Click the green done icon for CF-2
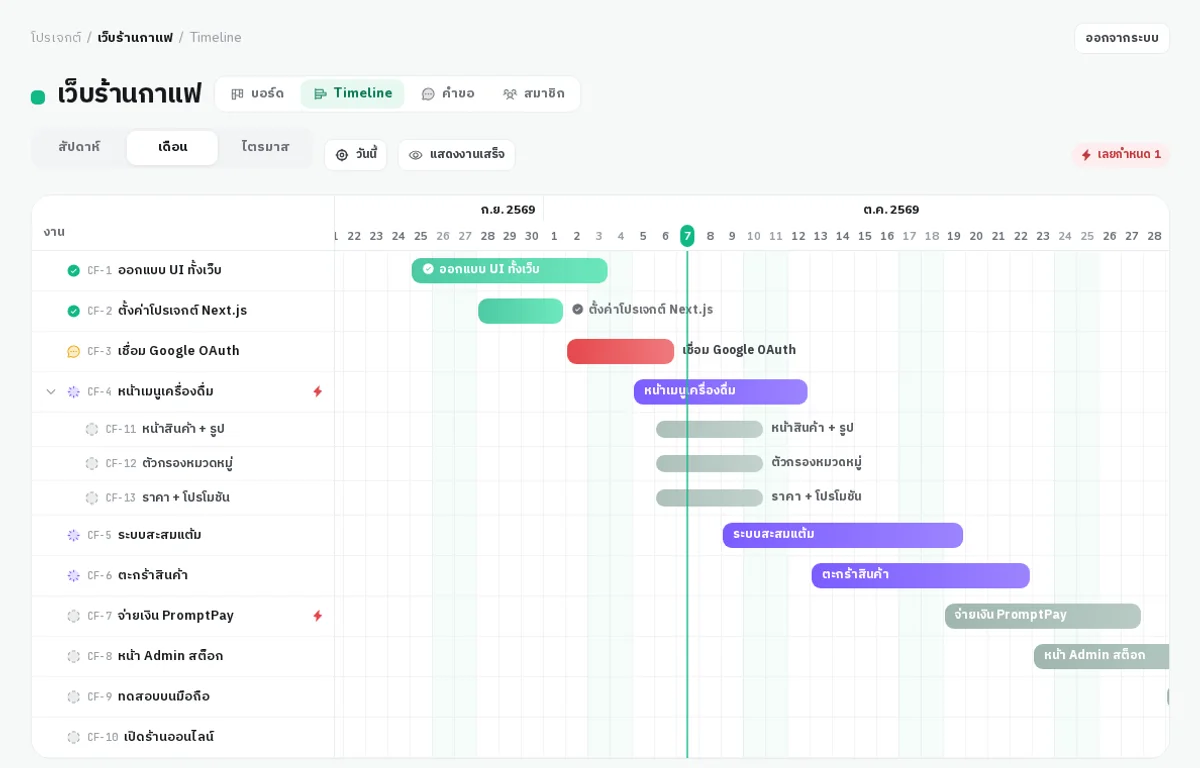 pyautogui.click(x=73, y=311)
